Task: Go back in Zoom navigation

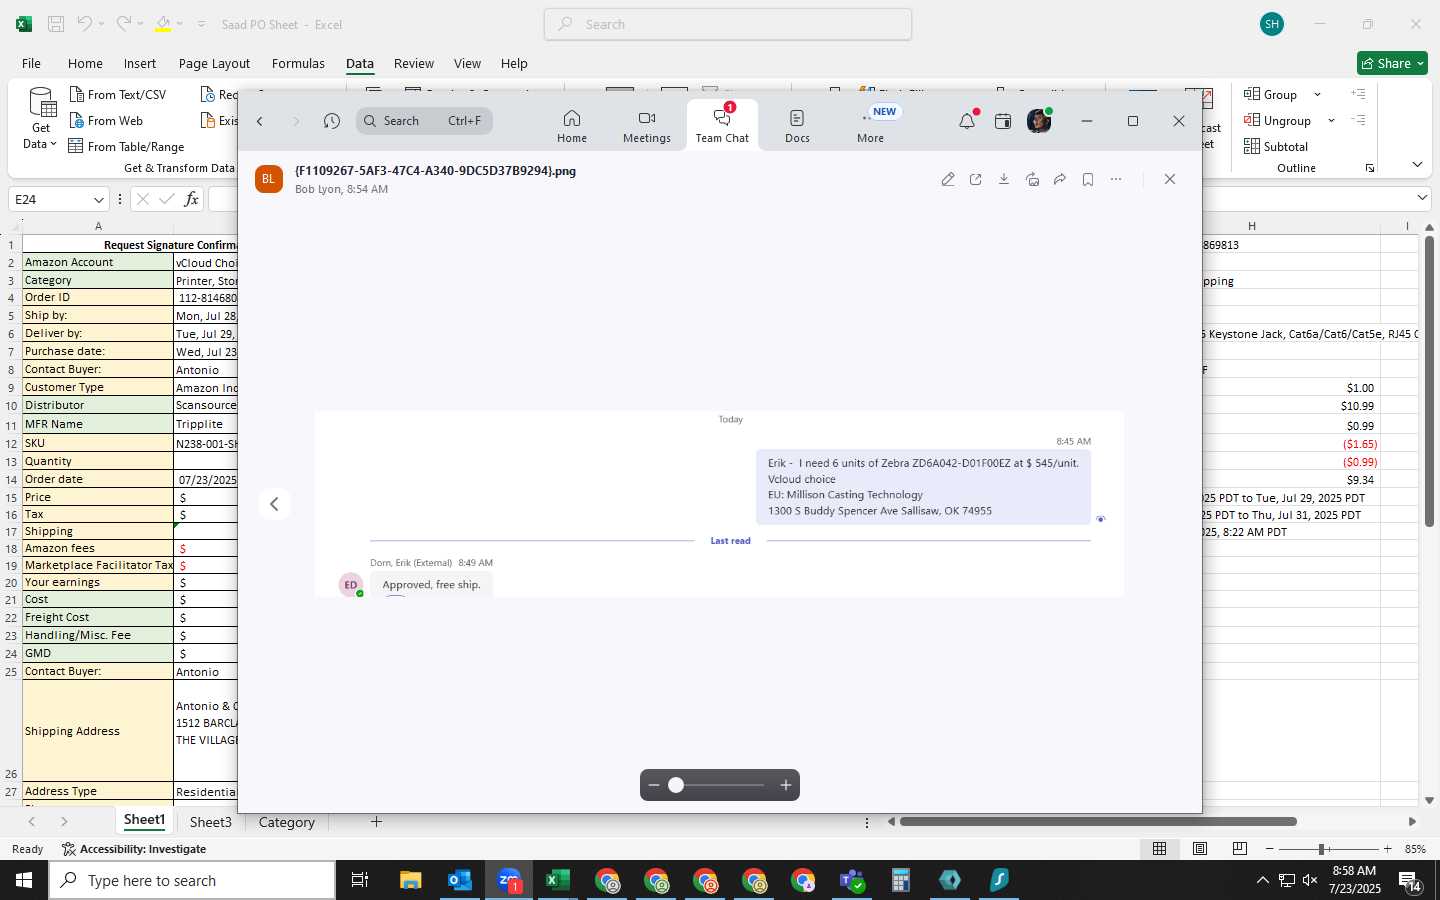Action: pyautogui.click(x=260, y=121)
